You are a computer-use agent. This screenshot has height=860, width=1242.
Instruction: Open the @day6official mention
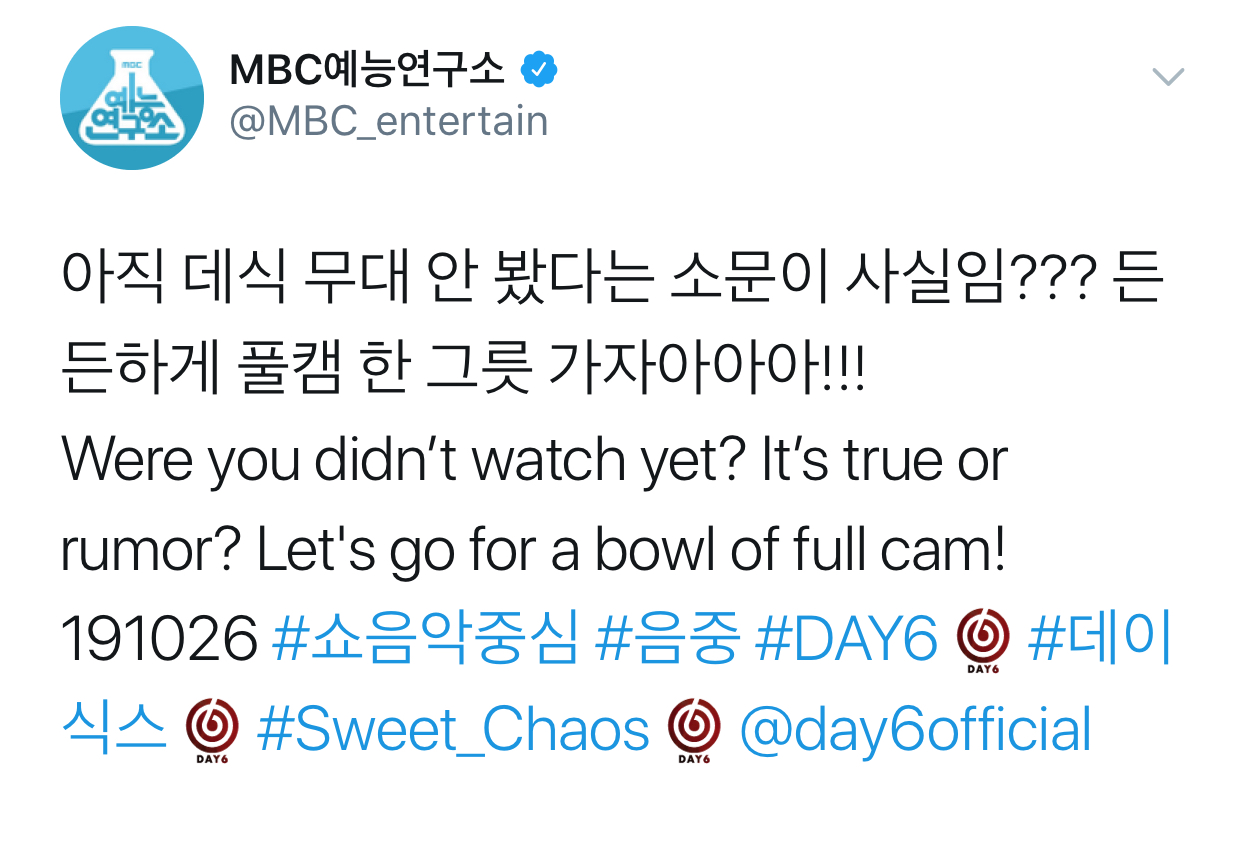(x=914, y=731)
